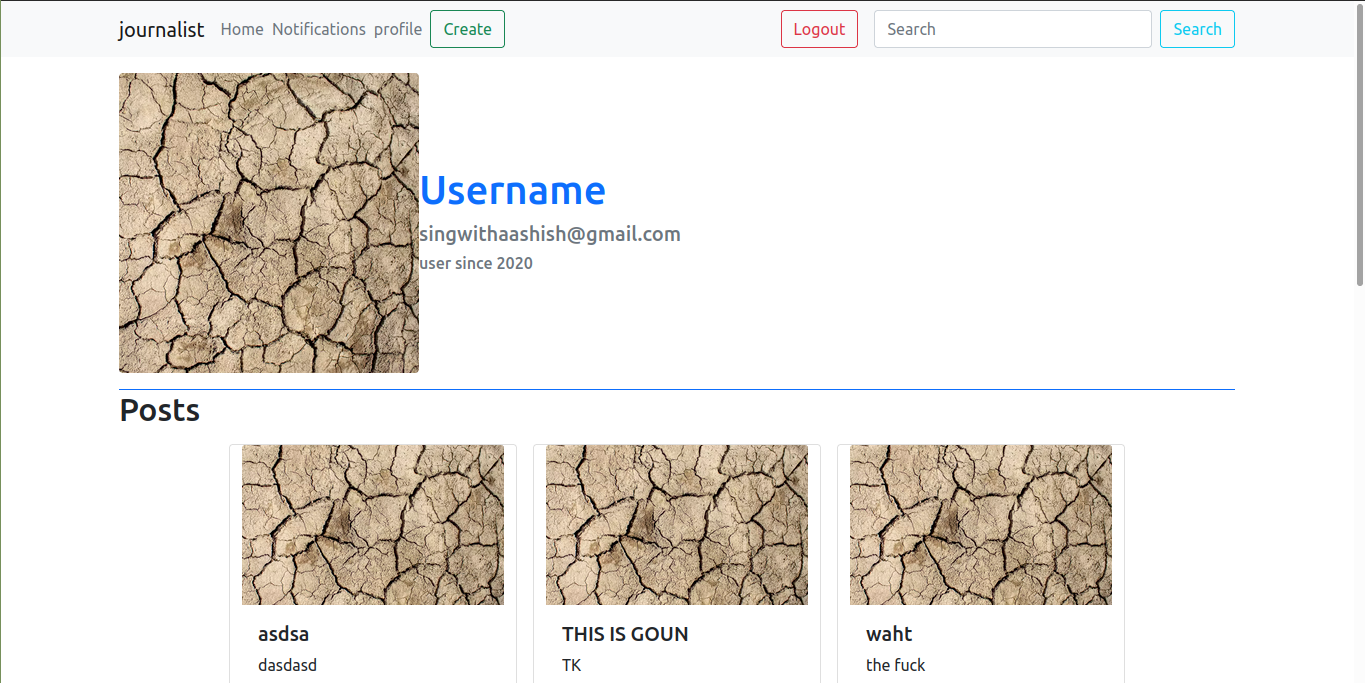Click the blue Username heading
The height and width of the screenshot is (683, 1365).
512,190
